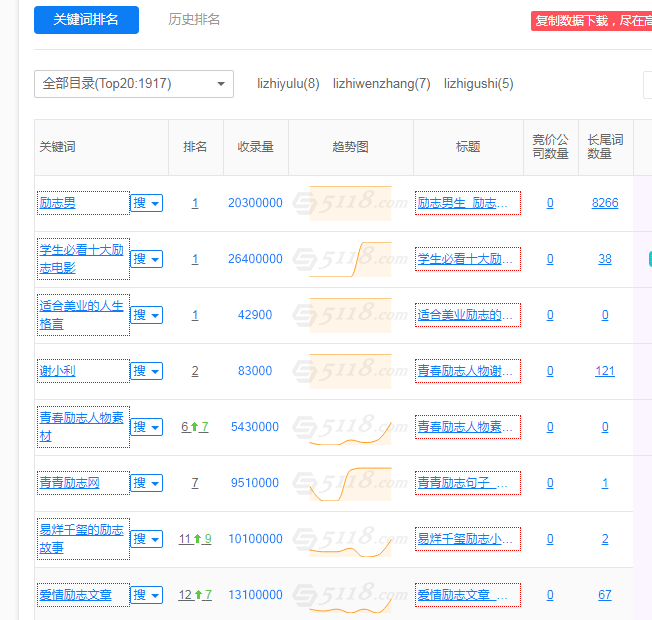Open the 搜 dropdown for 励志男
This screenshot has width=652, height=620.
[146, 203]
